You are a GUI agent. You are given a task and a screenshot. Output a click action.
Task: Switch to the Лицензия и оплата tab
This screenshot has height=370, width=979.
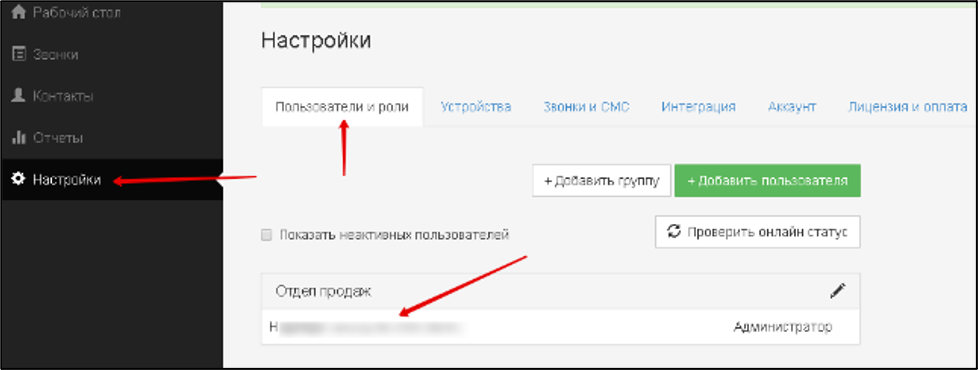(x=908, y=107)
